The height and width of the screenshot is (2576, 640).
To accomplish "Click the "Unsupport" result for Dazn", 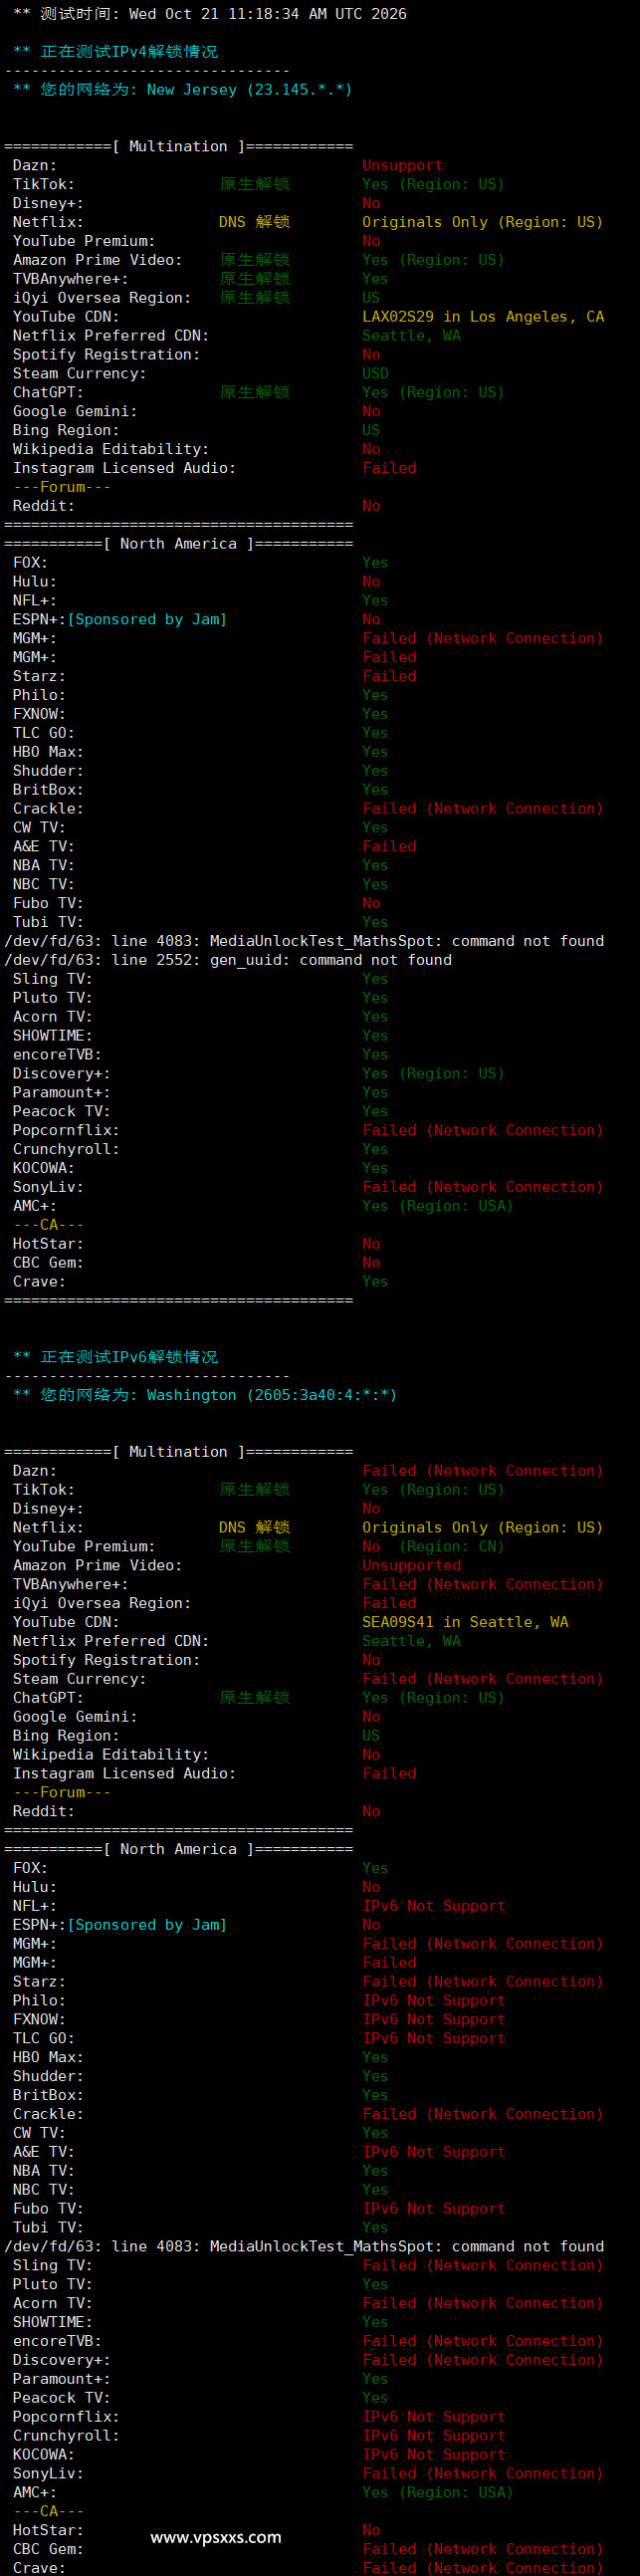I will click(x=402, y=166).
